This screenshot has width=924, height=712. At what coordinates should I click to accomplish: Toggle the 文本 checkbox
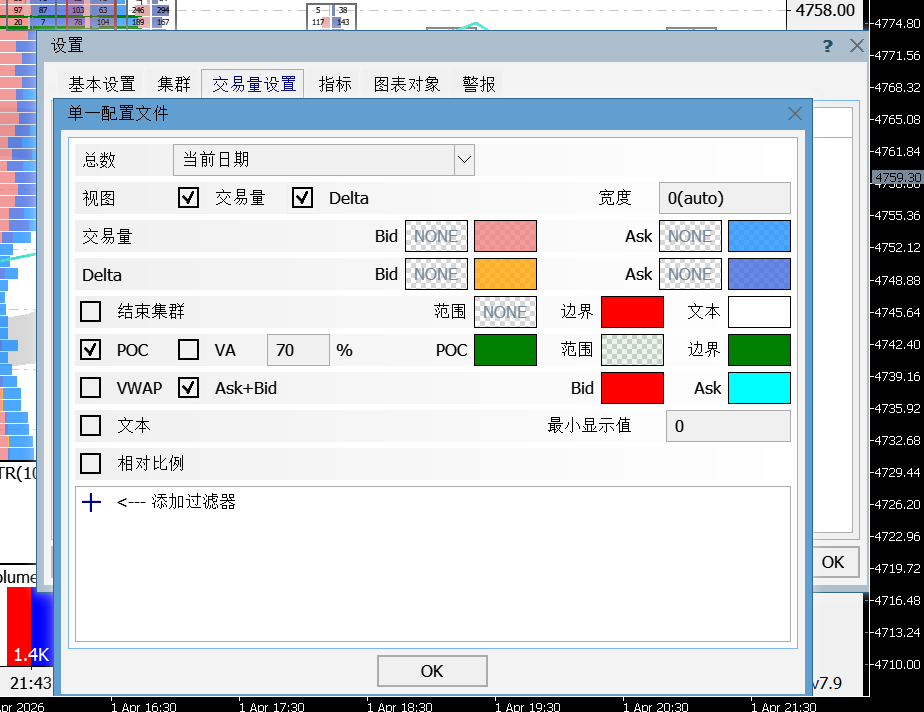(91, 425)
